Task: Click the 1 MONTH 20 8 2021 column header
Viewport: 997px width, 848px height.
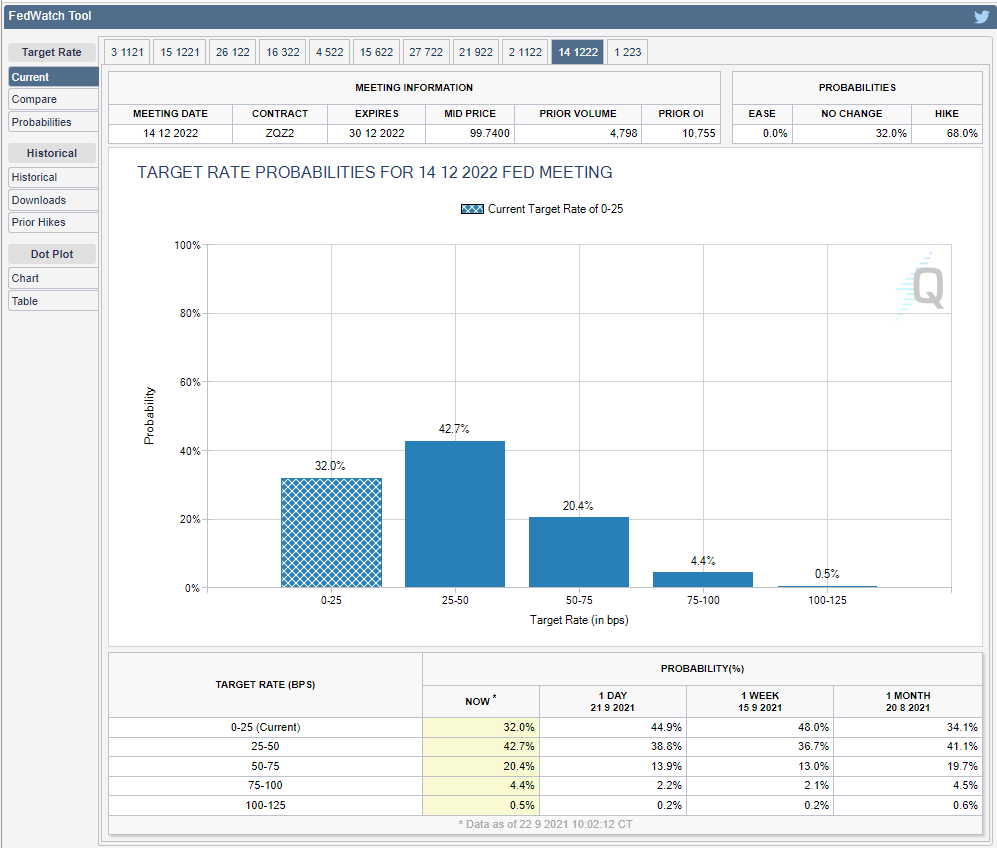Action: [908, 702]
